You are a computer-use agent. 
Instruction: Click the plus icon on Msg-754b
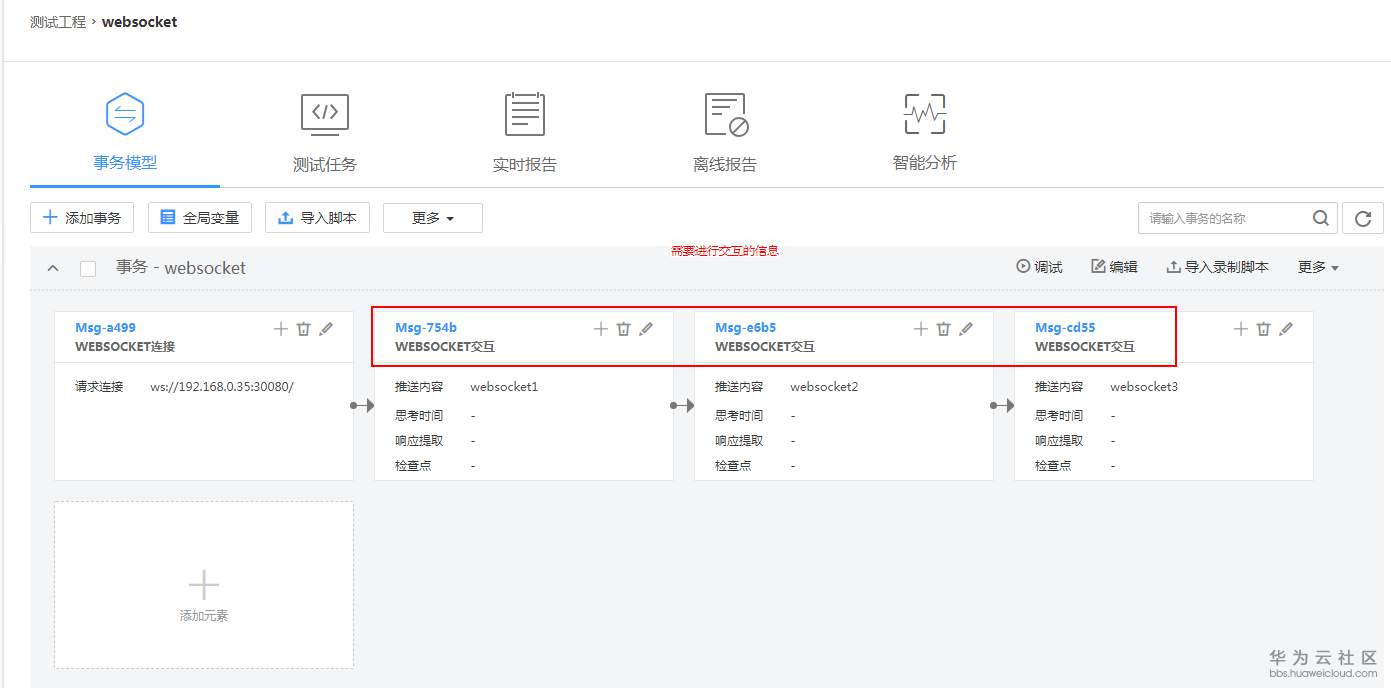pos(601,328)
